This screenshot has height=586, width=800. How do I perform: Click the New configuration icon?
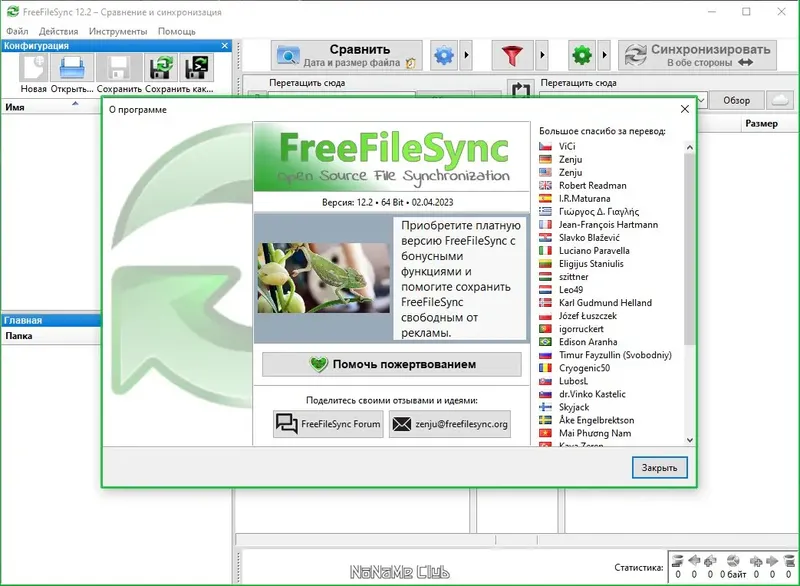[33, 67]
